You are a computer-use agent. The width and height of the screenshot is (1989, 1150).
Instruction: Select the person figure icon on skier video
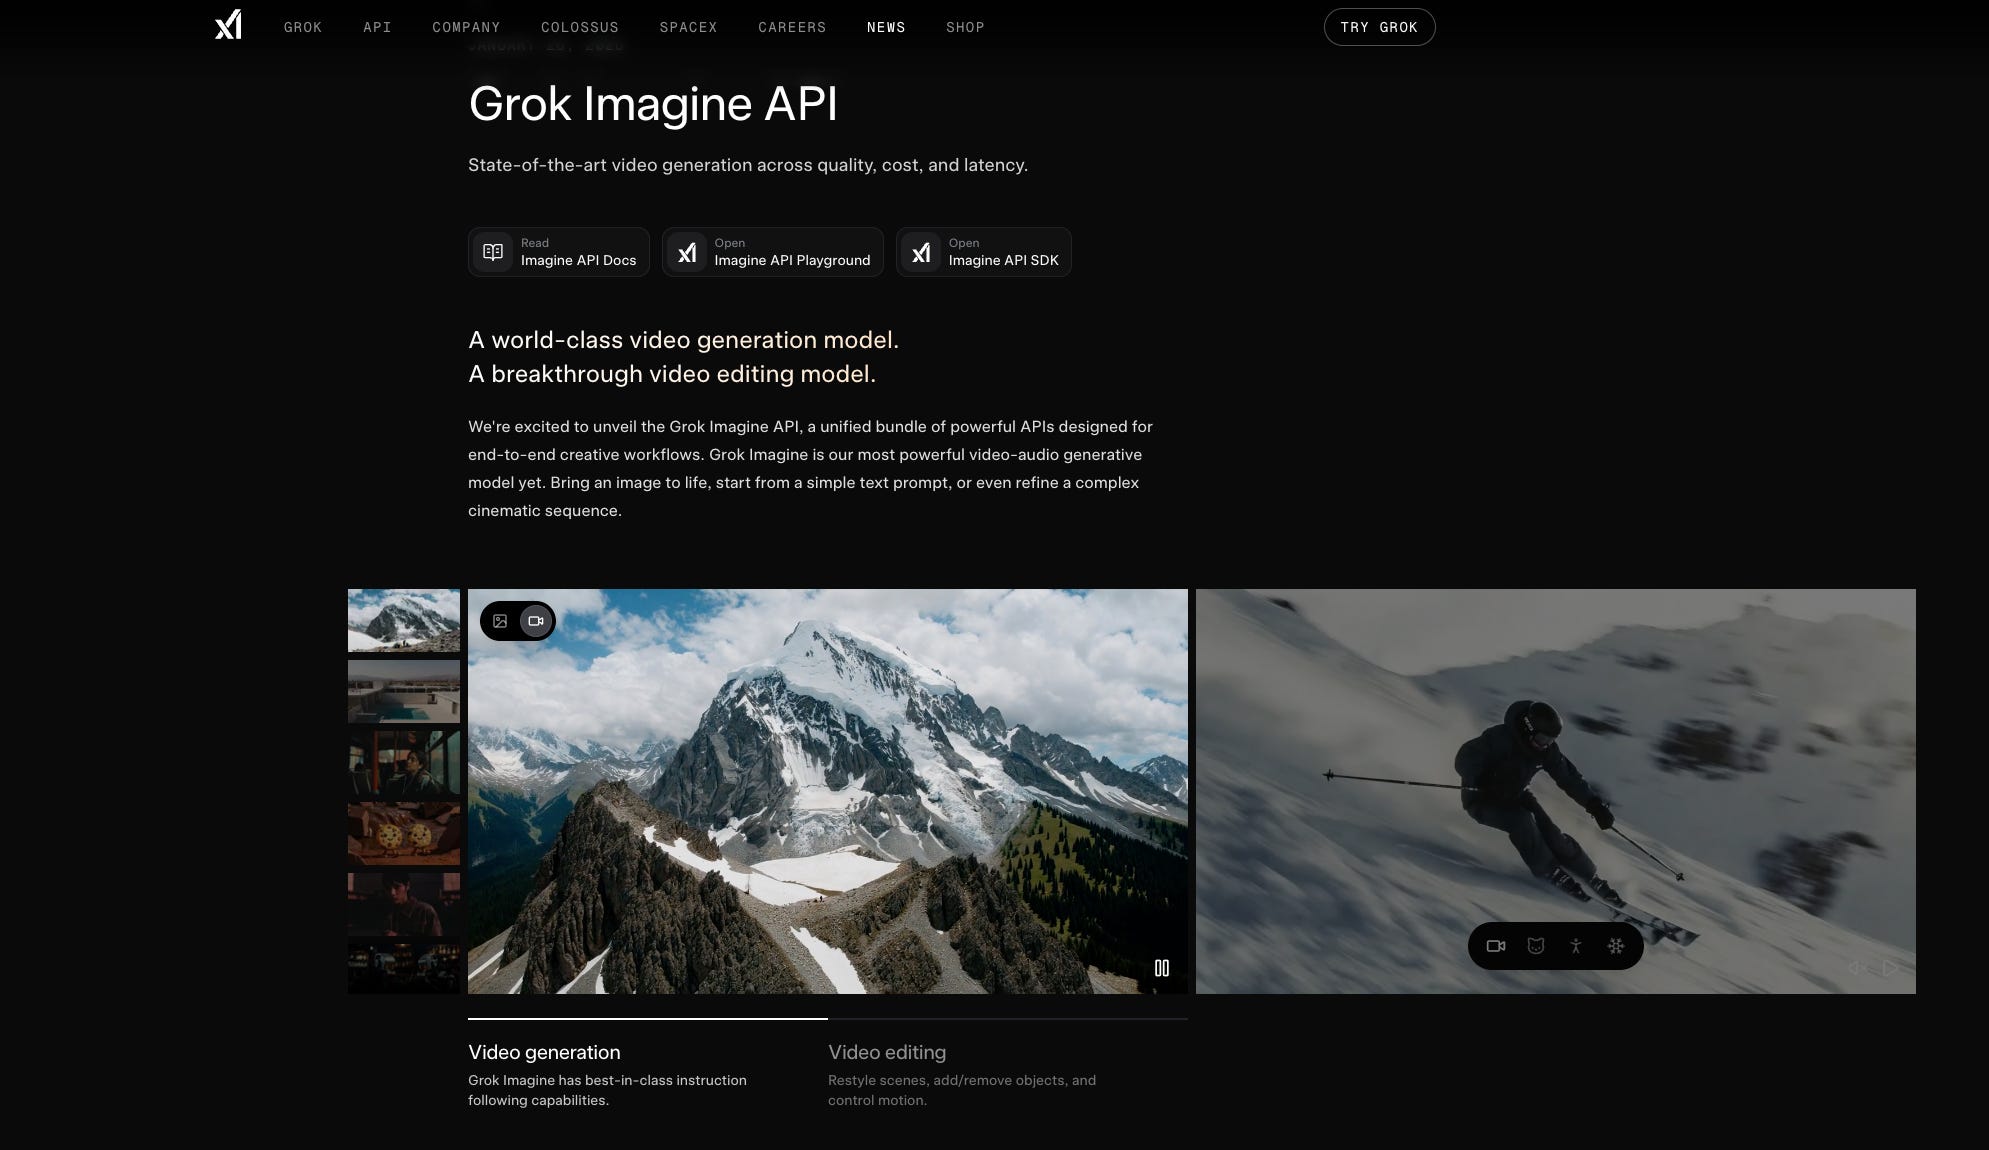point(1575,946)
